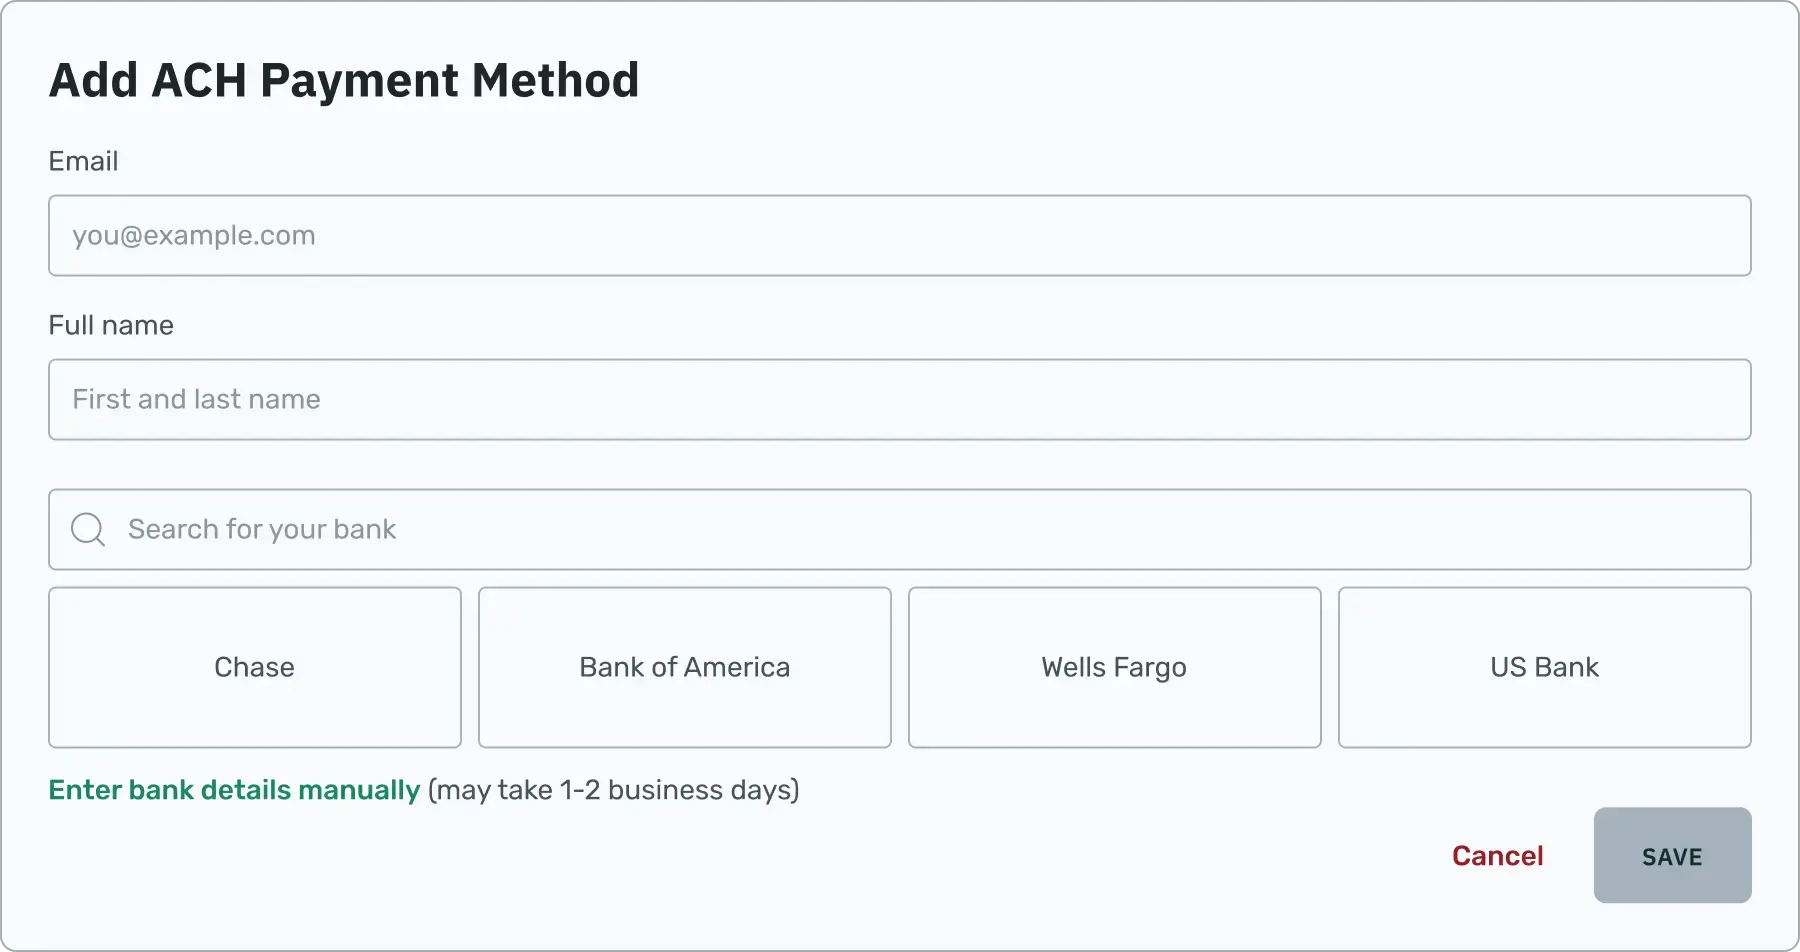This screenshot has width=1800, height=952.
Task: Click the Bank of America text label
Action: [x=685, y=667]
